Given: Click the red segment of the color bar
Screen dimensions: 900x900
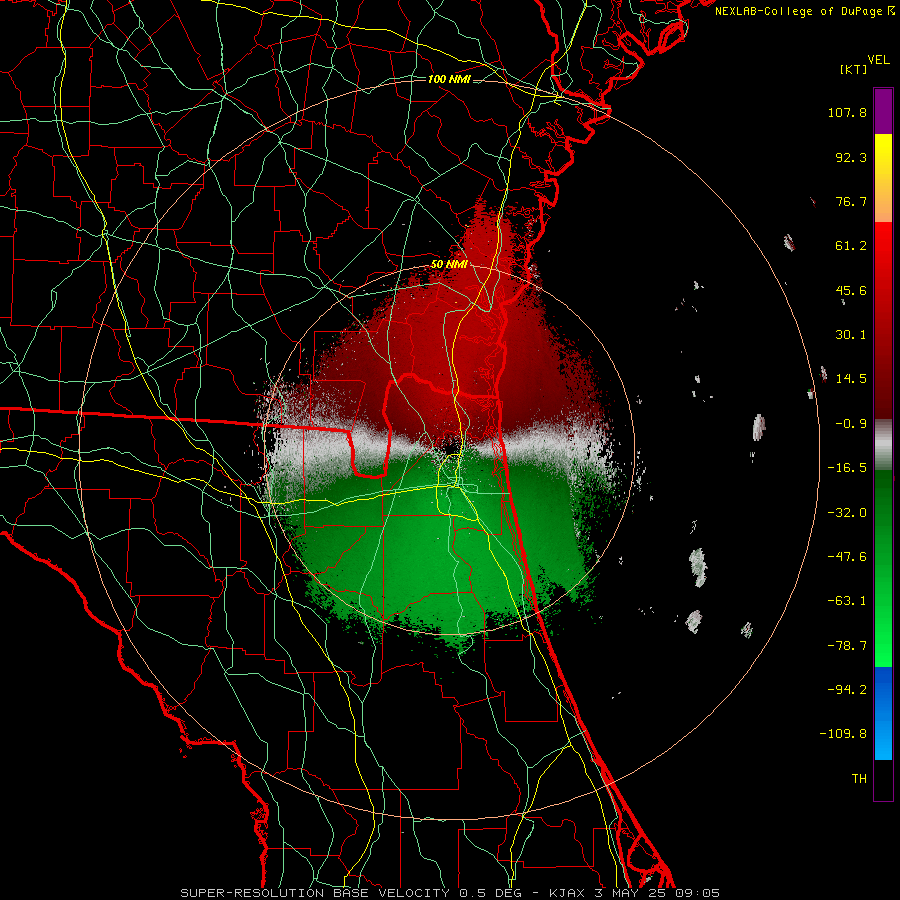Looking at the screenshot, I should point(883,320).
